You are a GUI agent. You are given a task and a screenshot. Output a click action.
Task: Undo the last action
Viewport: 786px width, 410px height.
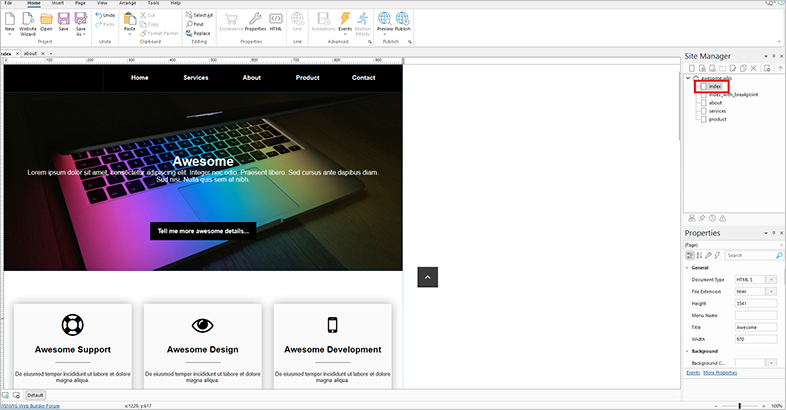pos(105,16)
